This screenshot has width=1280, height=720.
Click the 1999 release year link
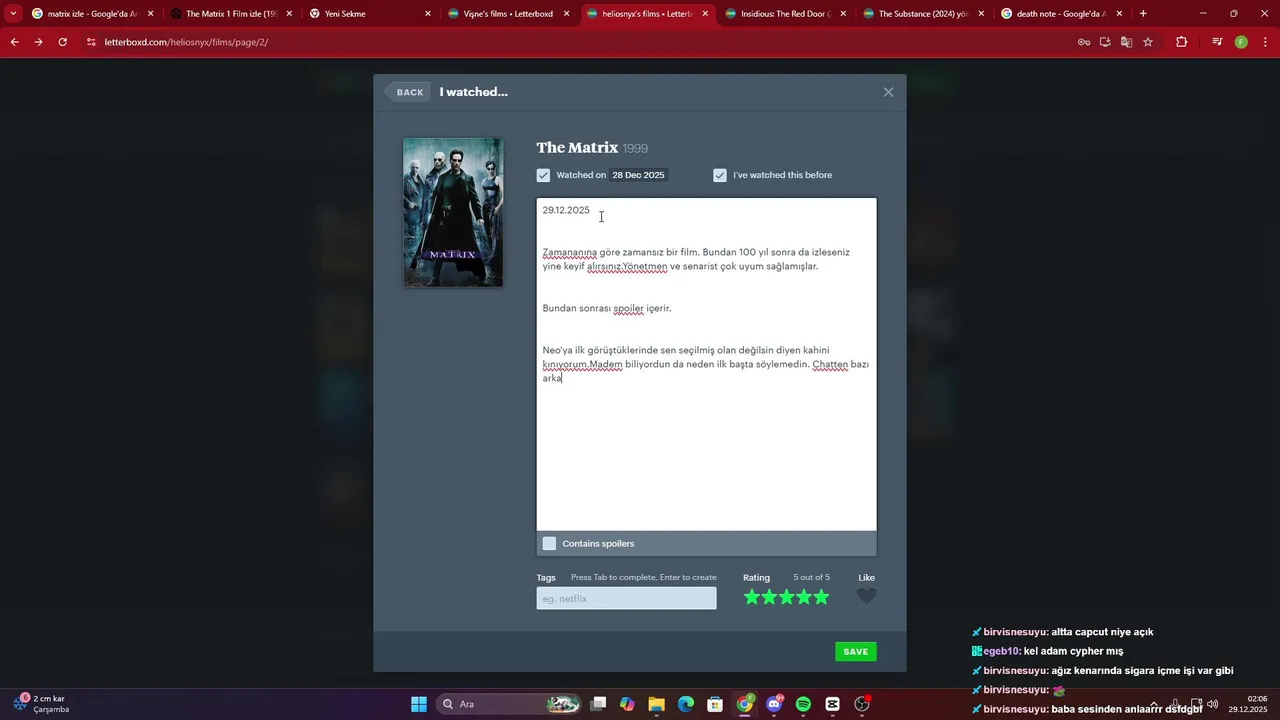(635, 148)
